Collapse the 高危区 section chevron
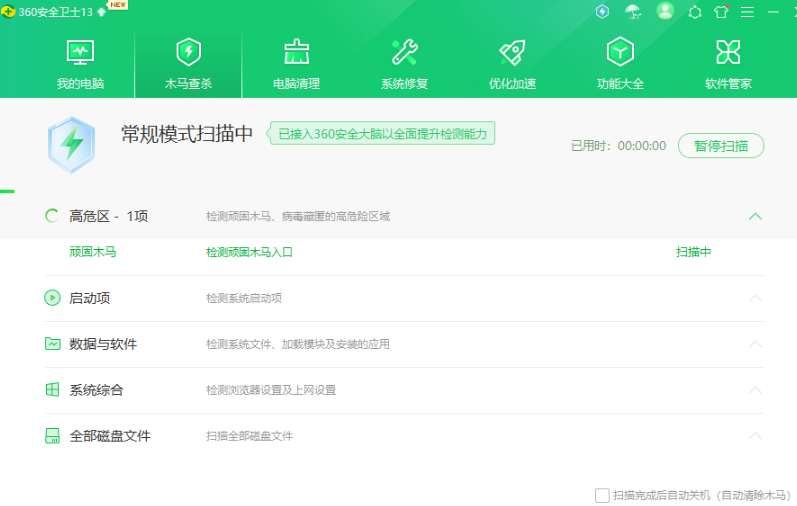Image resolution: width=797 pixels, height=506 pixels. click(x=755, y=216)
